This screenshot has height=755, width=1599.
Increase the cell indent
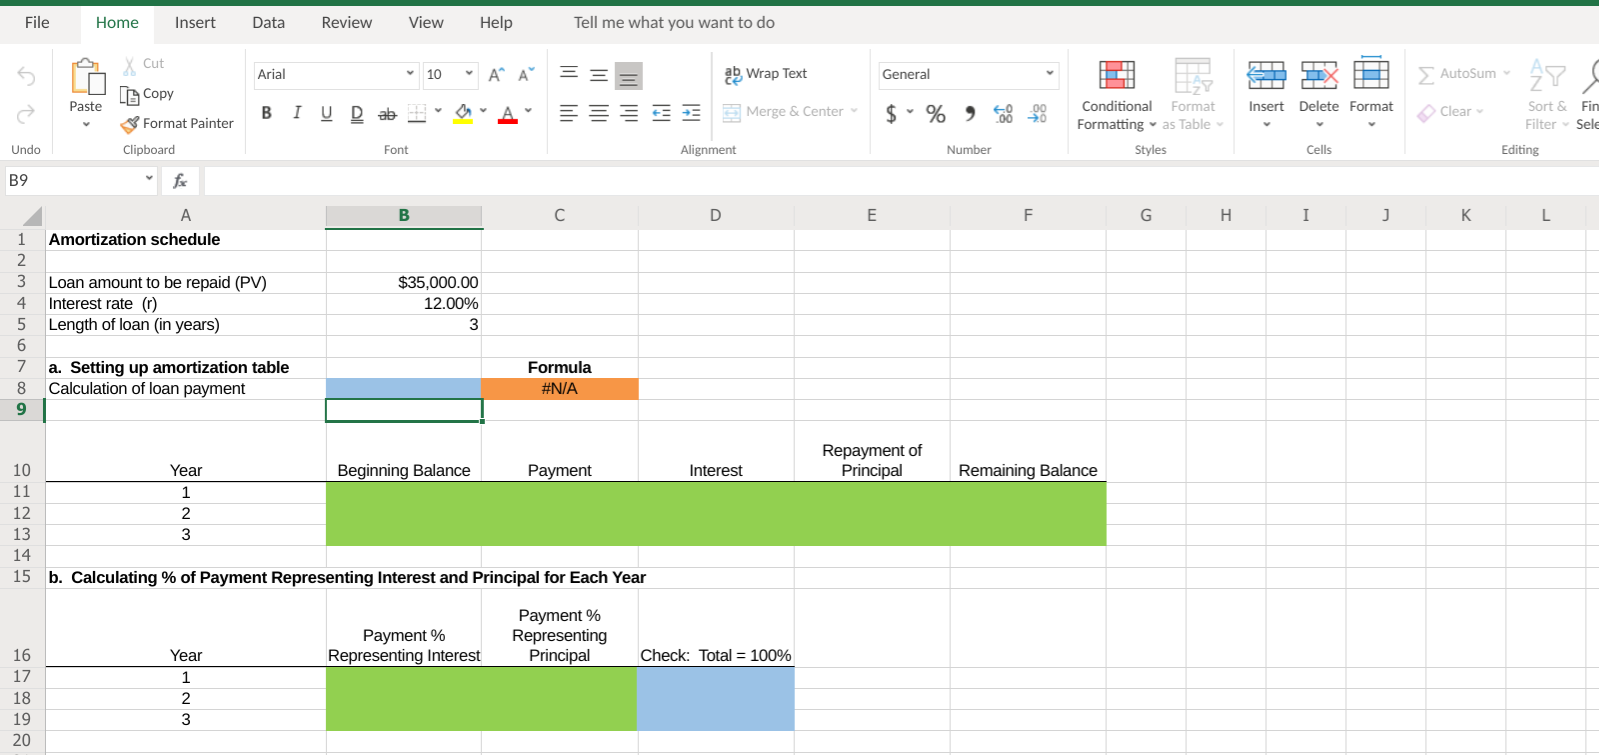[691, 113]
